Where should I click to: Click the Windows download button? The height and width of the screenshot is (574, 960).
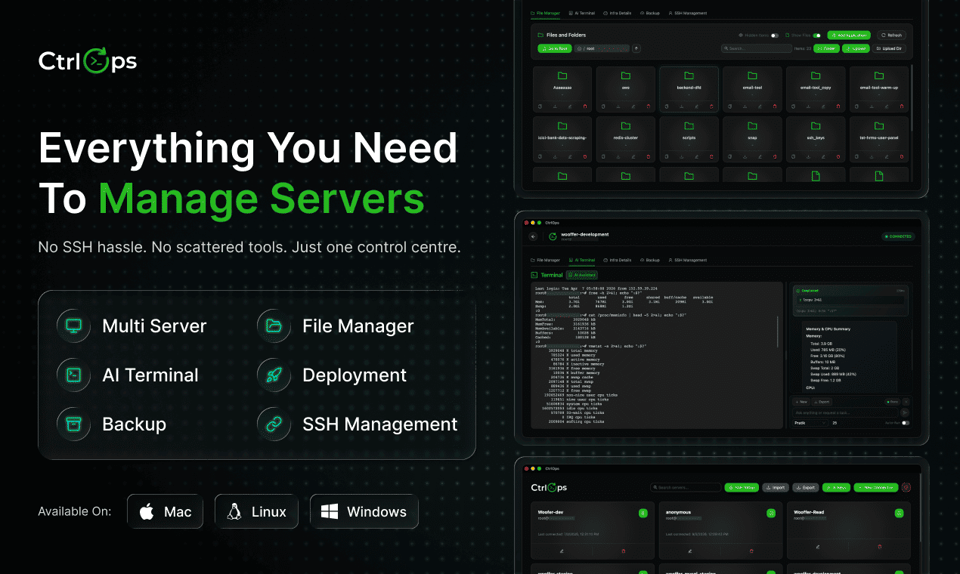click(364, 512)
